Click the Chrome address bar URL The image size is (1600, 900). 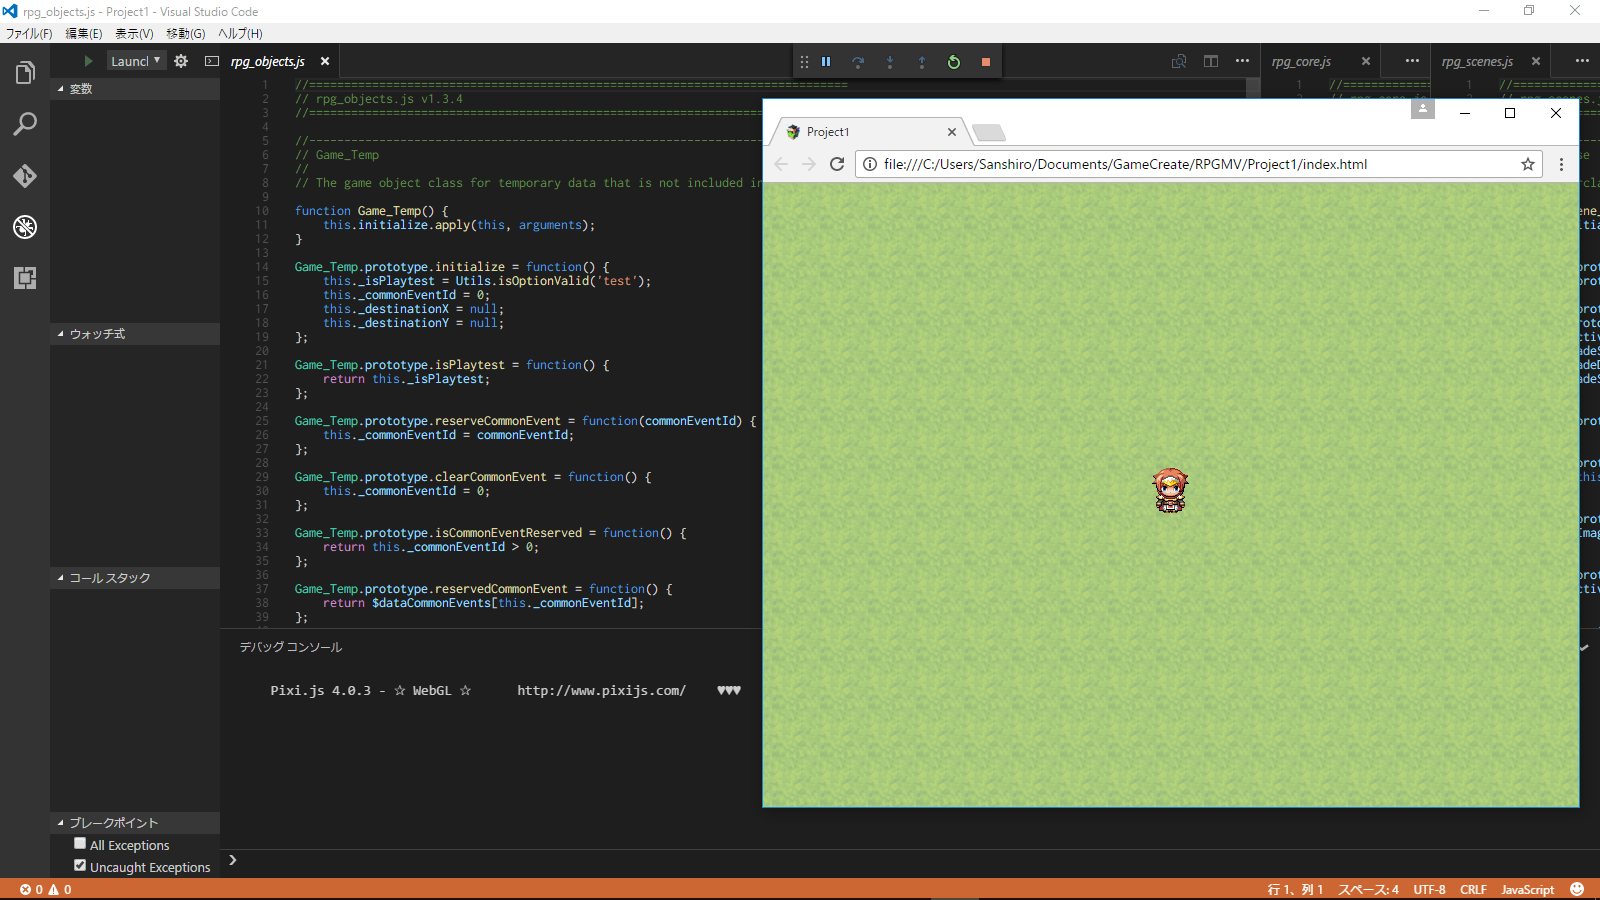(x=1125, y=164)
